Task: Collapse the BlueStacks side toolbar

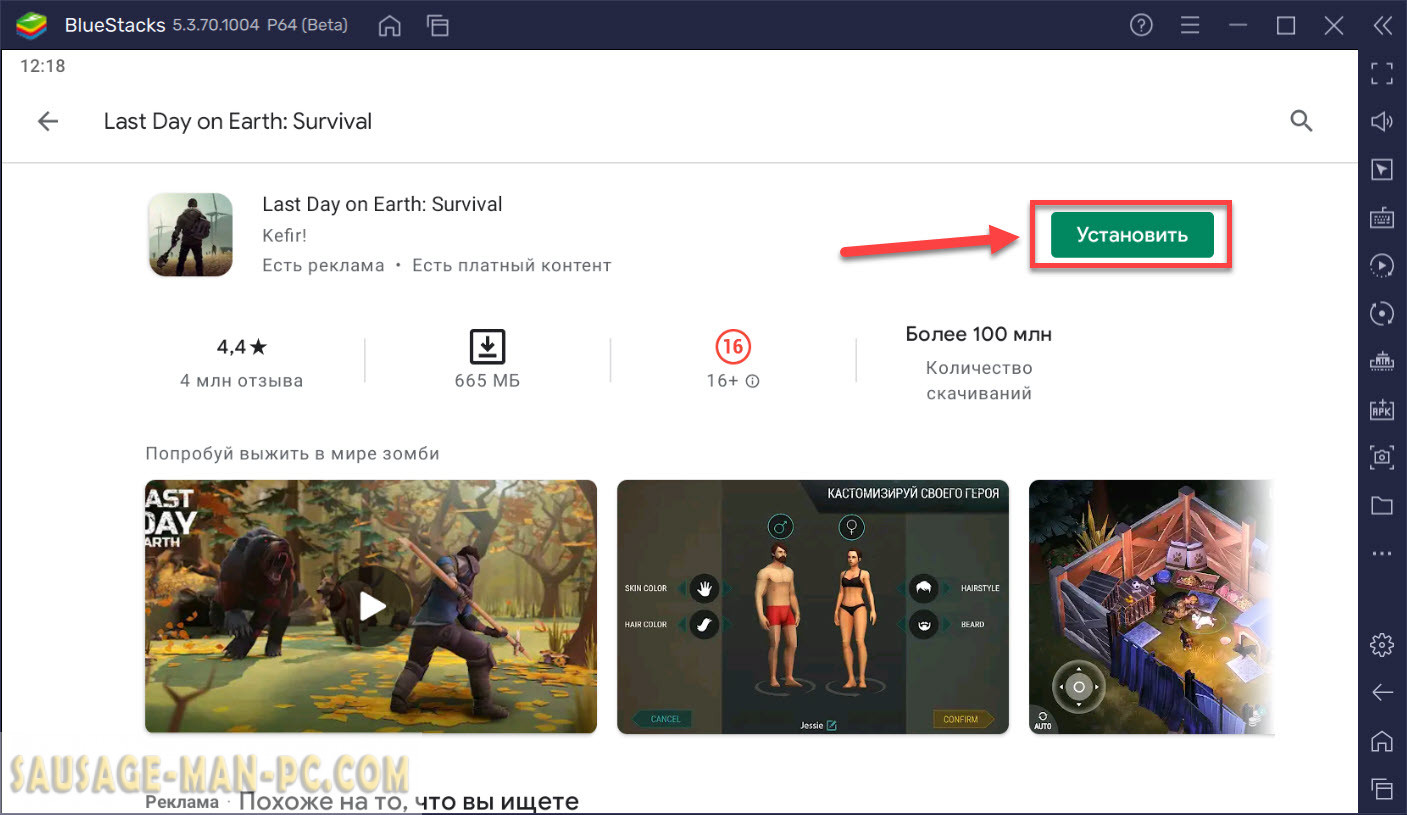Action: coord(1382,26)
